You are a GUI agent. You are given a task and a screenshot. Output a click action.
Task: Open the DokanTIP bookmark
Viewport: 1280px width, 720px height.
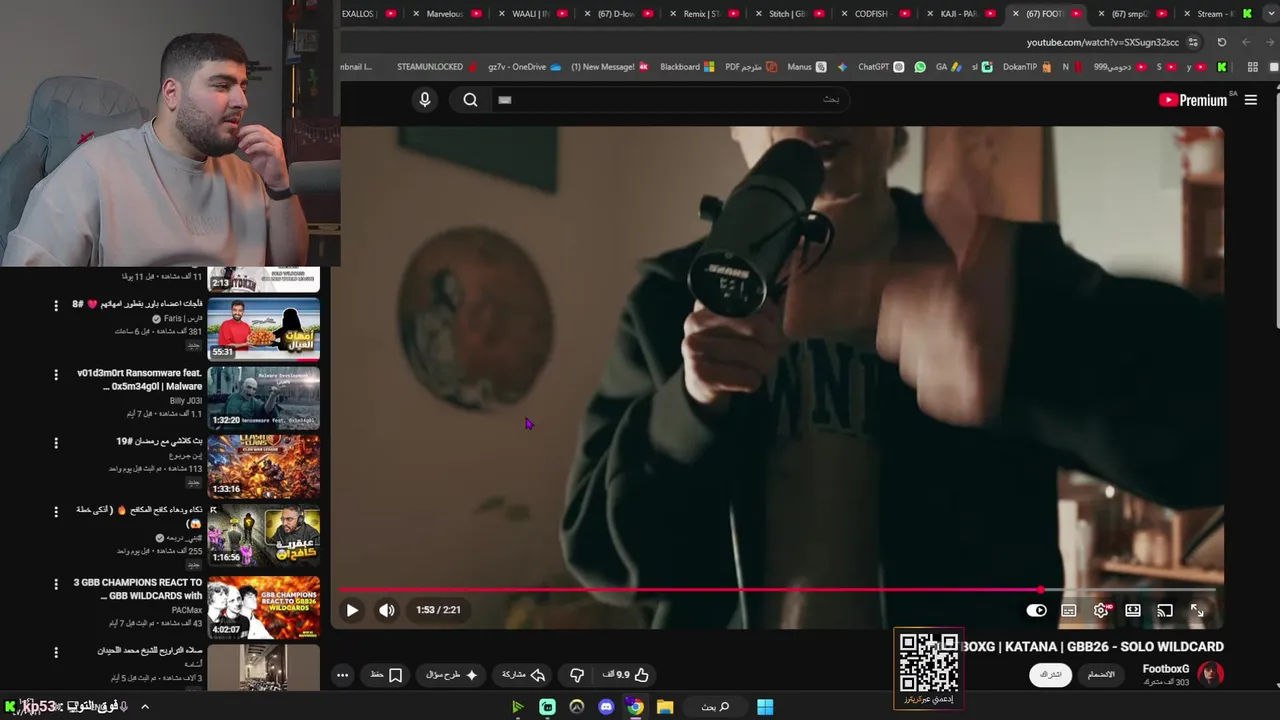(1026, 67)
